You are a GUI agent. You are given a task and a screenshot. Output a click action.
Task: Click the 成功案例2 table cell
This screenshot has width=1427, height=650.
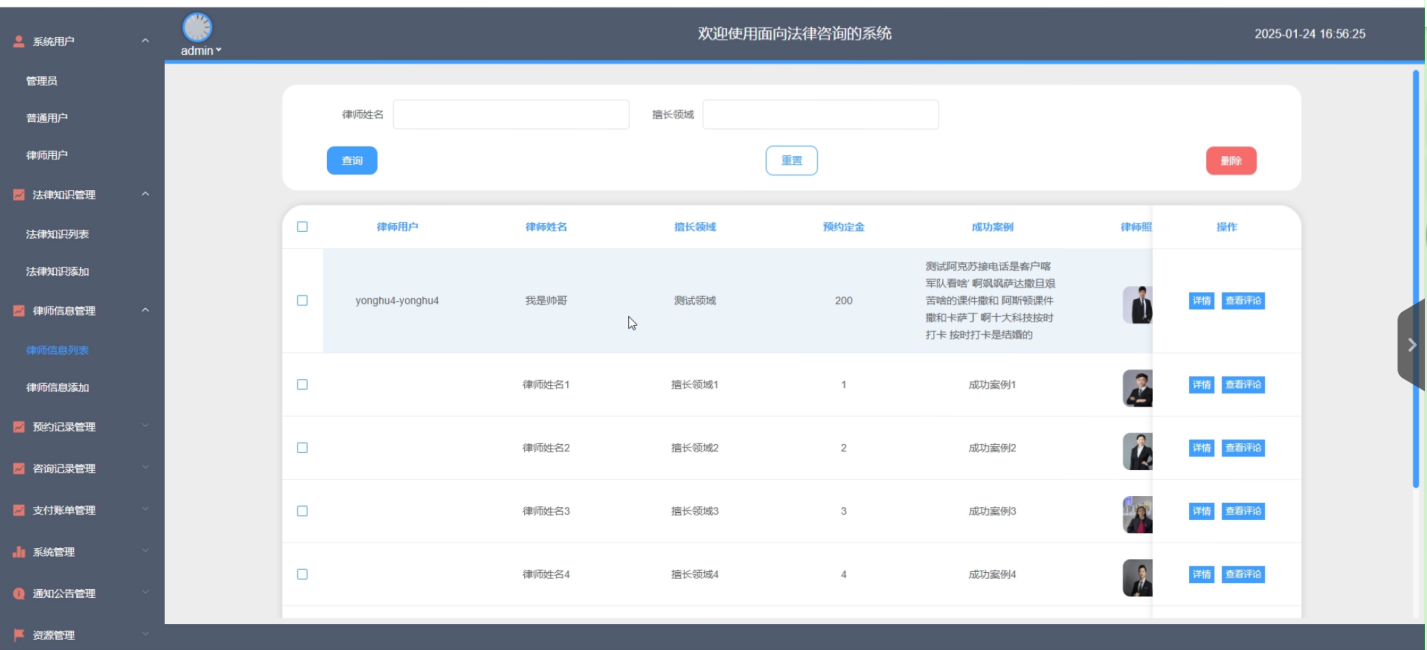(992, 448)
